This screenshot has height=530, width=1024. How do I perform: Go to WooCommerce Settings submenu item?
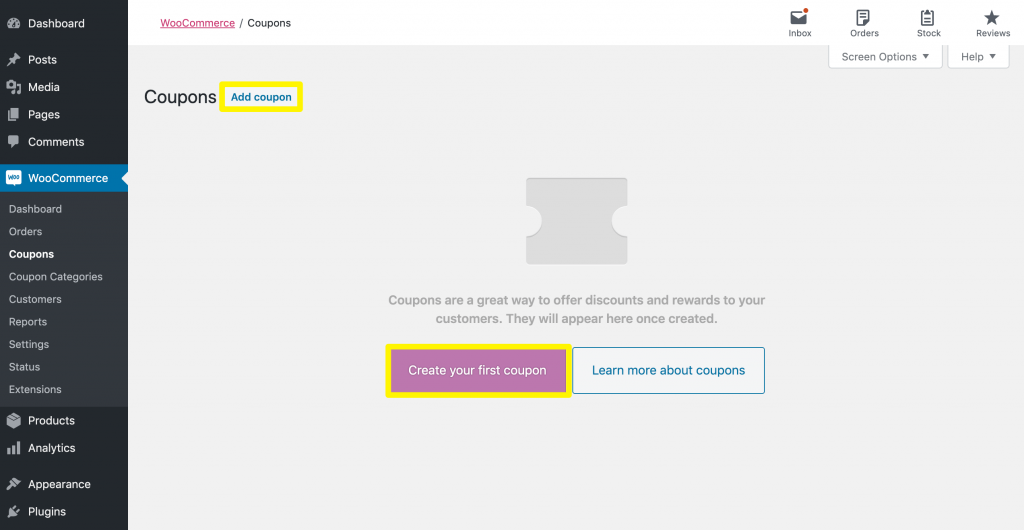point(29,344)
